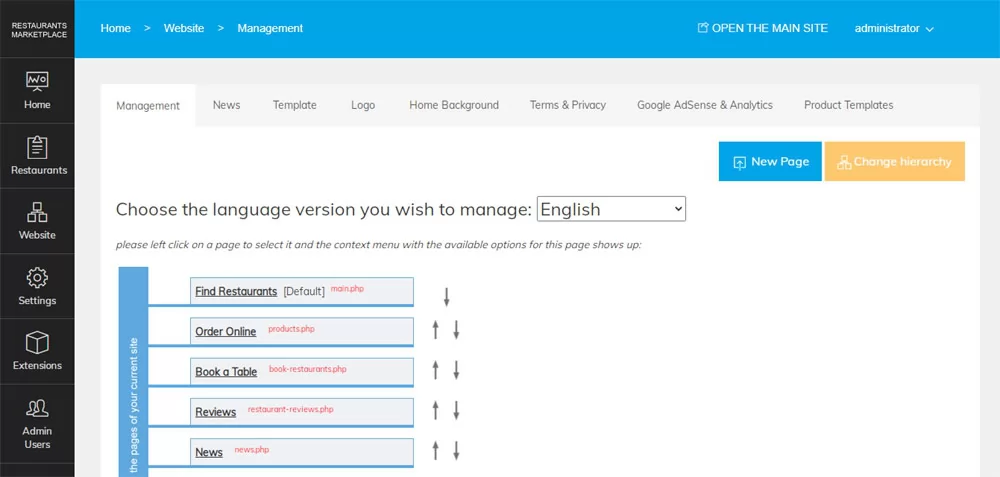
Task: Move Order Online page down
Action: point(456,330)
